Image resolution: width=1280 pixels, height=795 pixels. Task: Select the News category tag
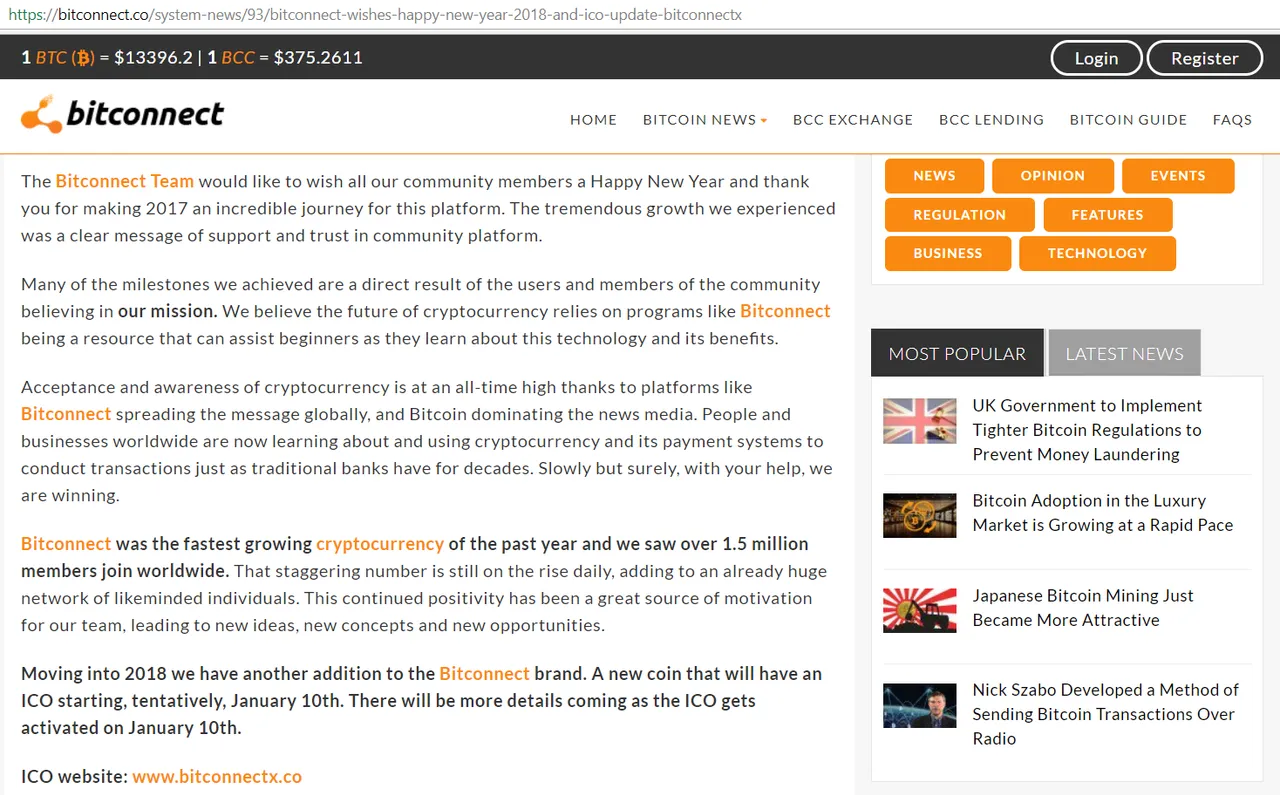(x=934, y=176)
